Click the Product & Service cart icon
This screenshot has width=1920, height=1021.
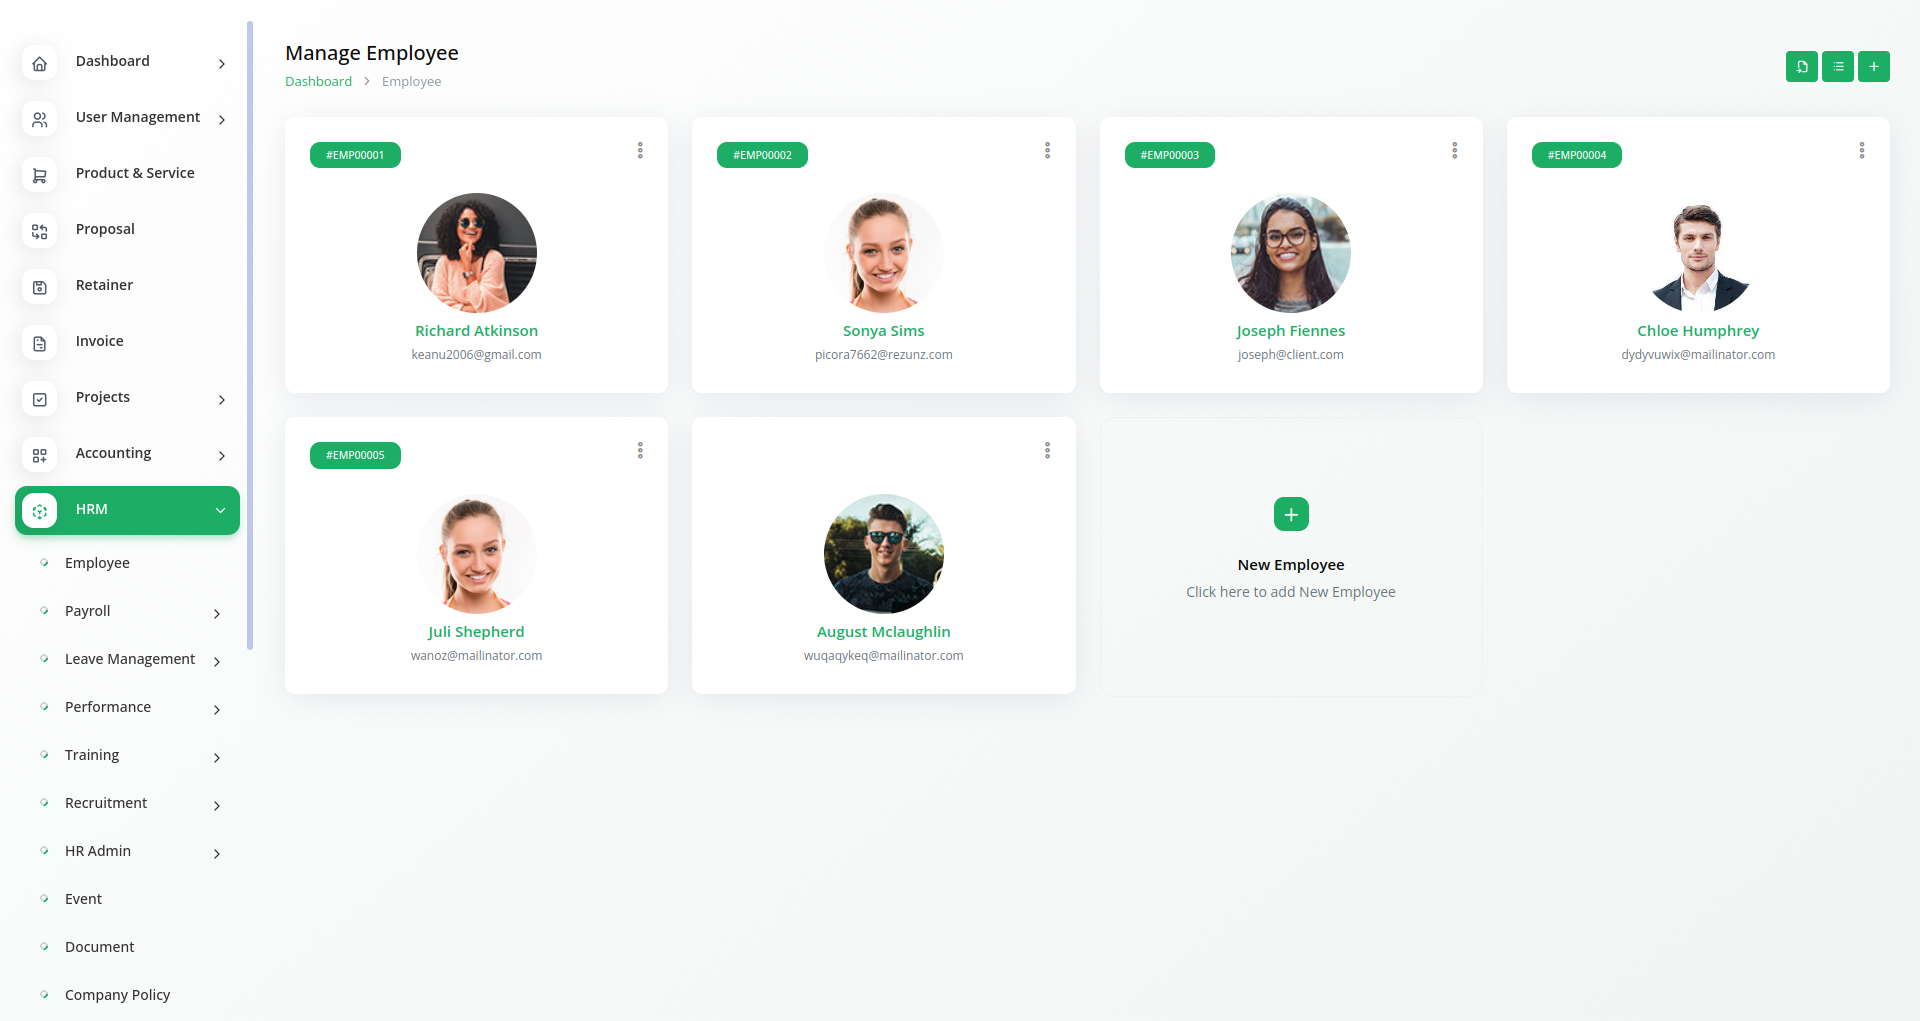39,175
